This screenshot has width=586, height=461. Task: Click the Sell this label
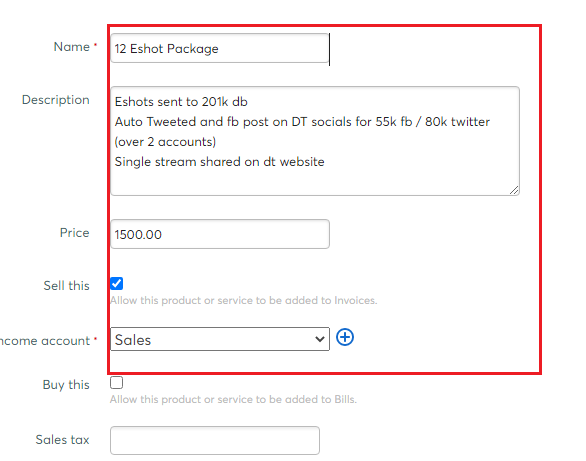67,285
